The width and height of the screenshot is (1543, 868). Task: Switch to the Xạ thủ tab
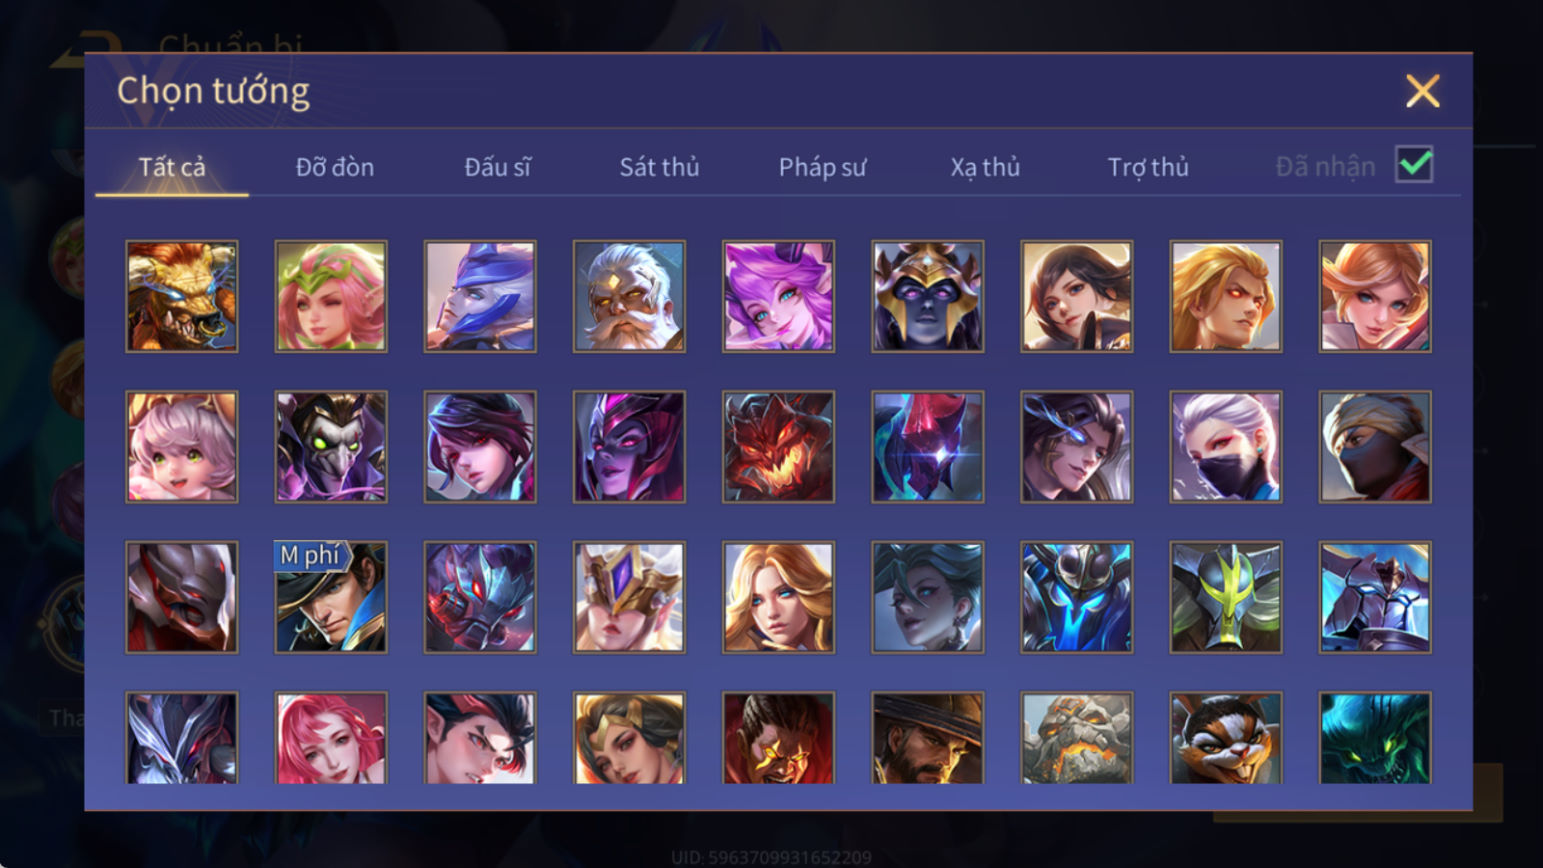[x=985, y=167]
